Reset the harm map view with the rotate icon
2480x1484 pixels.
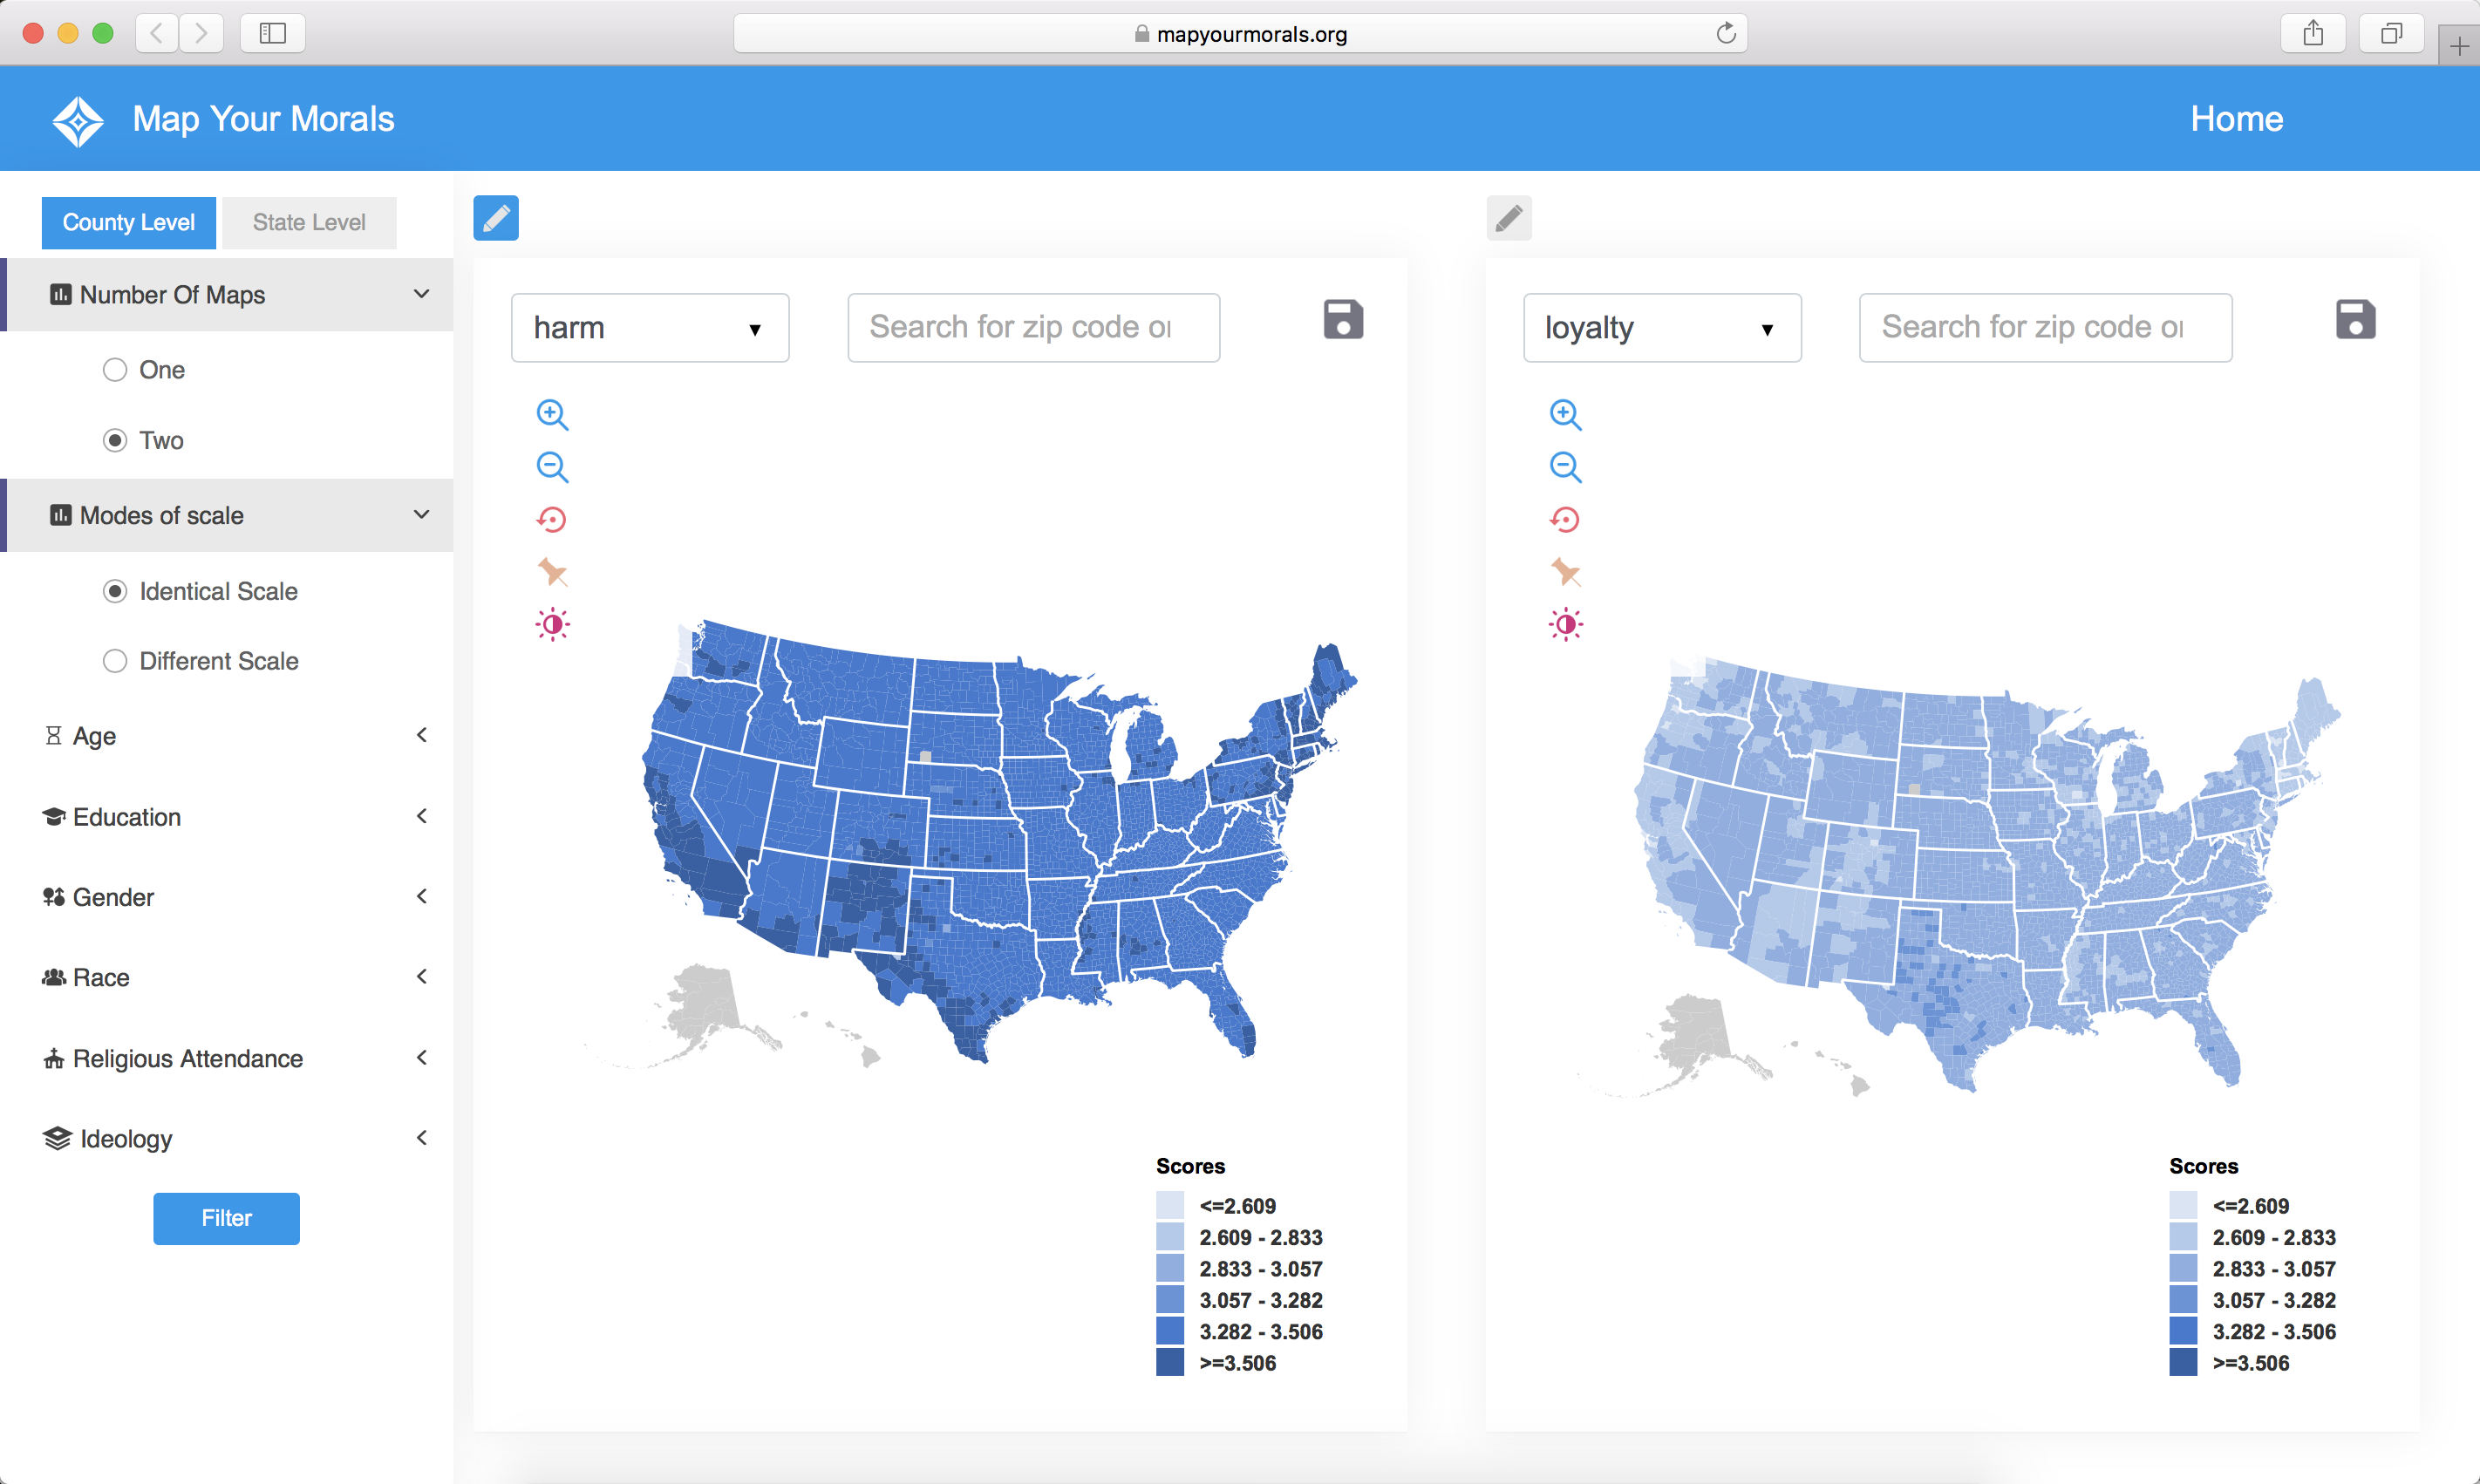(x=553, y=519)
